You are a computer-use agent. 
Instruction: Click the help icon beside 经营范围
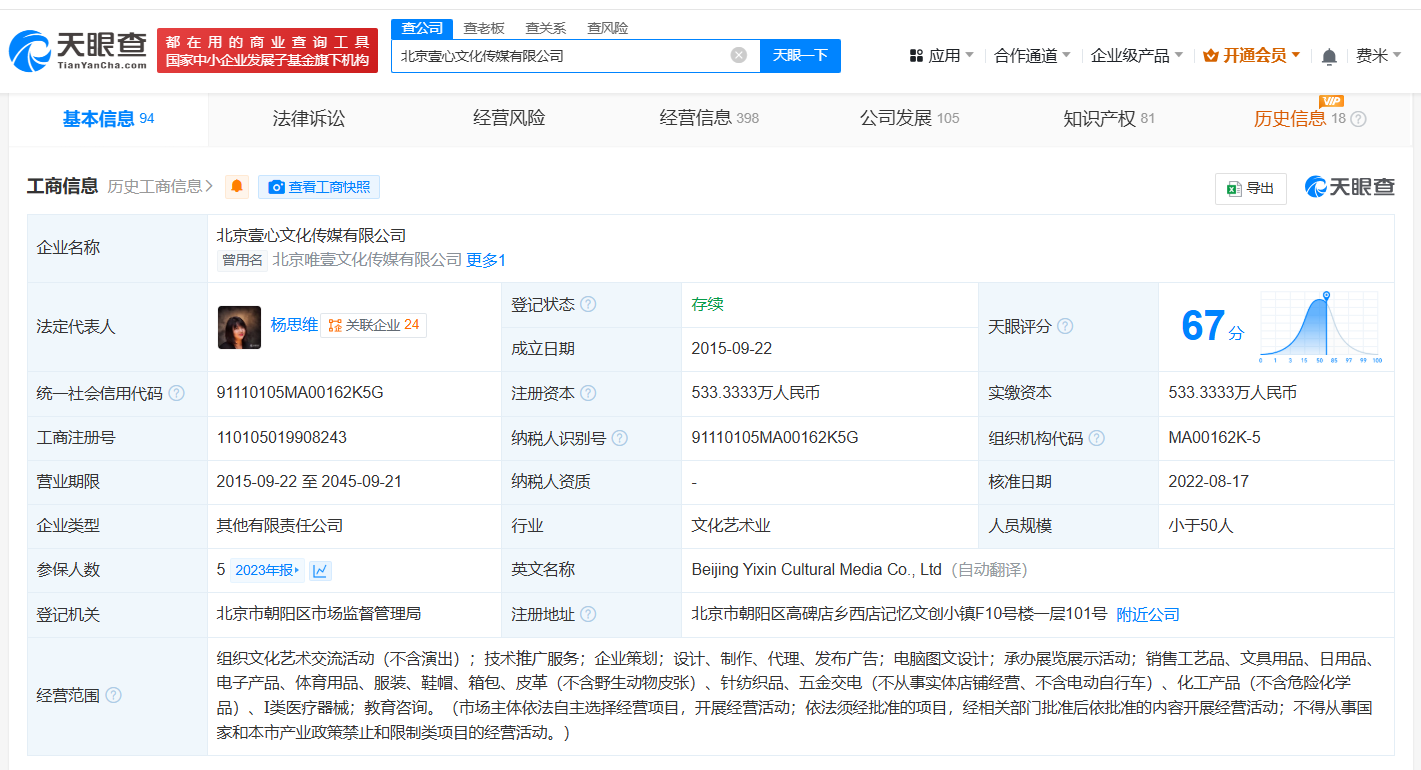point(113,695)
